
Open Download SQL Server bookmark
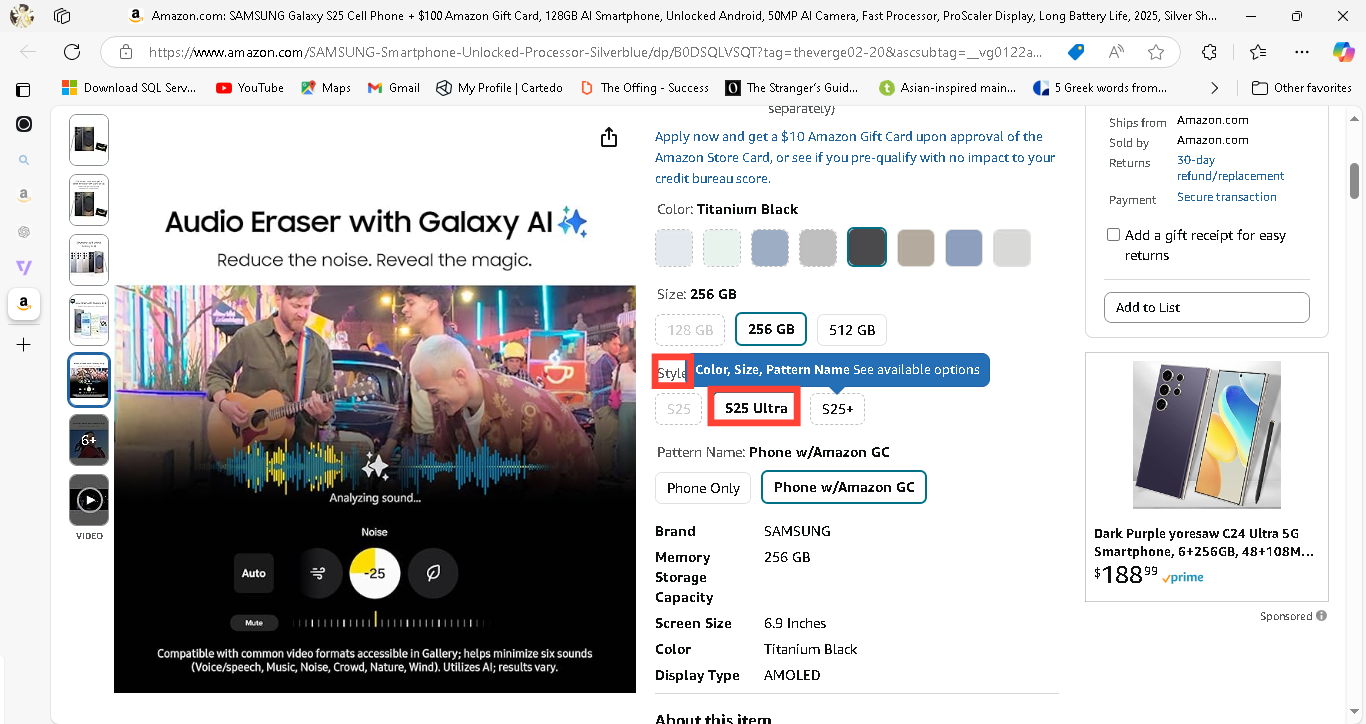pos(130,88)
